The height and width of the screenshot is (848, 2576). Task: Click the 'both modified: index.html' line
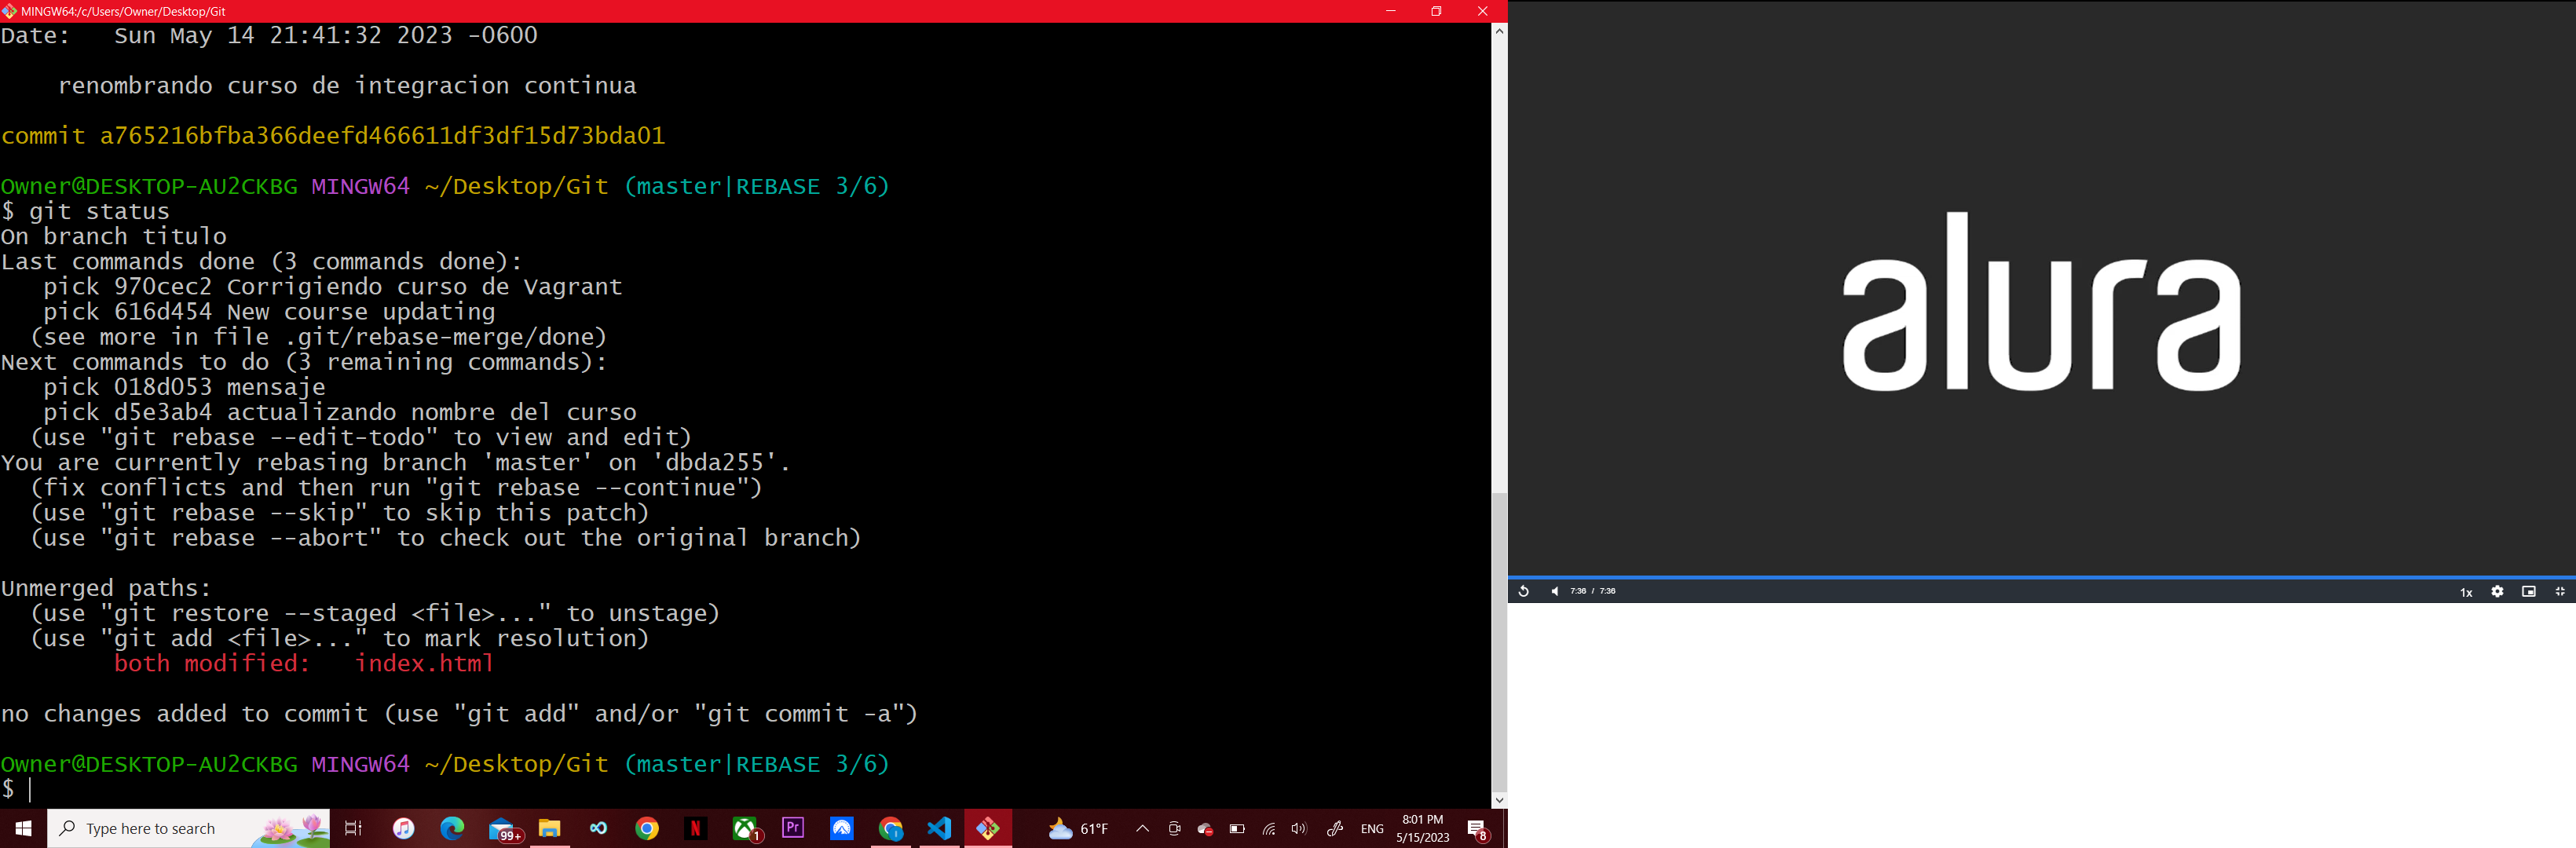(304, 663)
